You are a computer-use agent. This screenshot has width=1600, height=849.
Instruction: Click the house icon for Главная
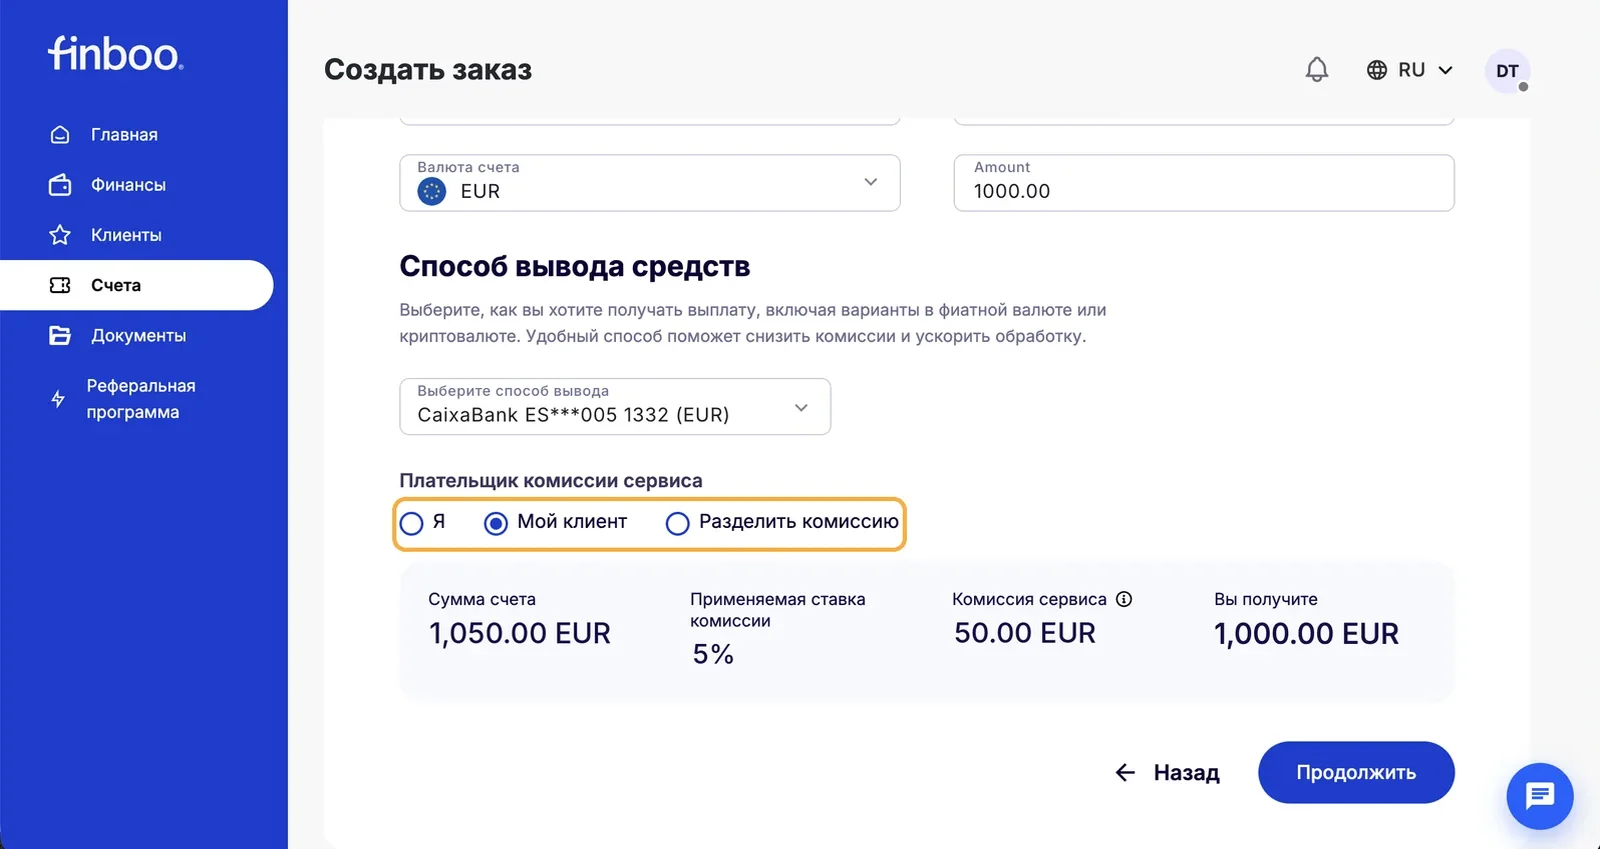pyautogui.click(x=60, y=135)
